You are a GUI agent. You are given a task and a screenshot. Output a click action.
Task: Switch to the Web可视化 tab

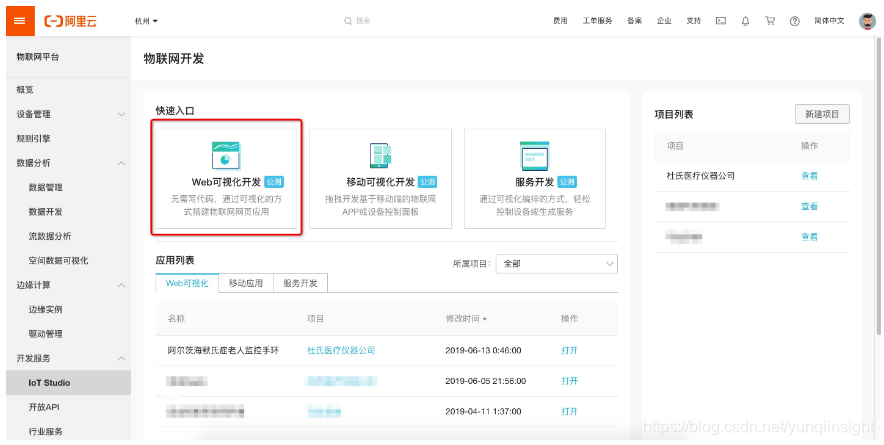coord(187,283)
